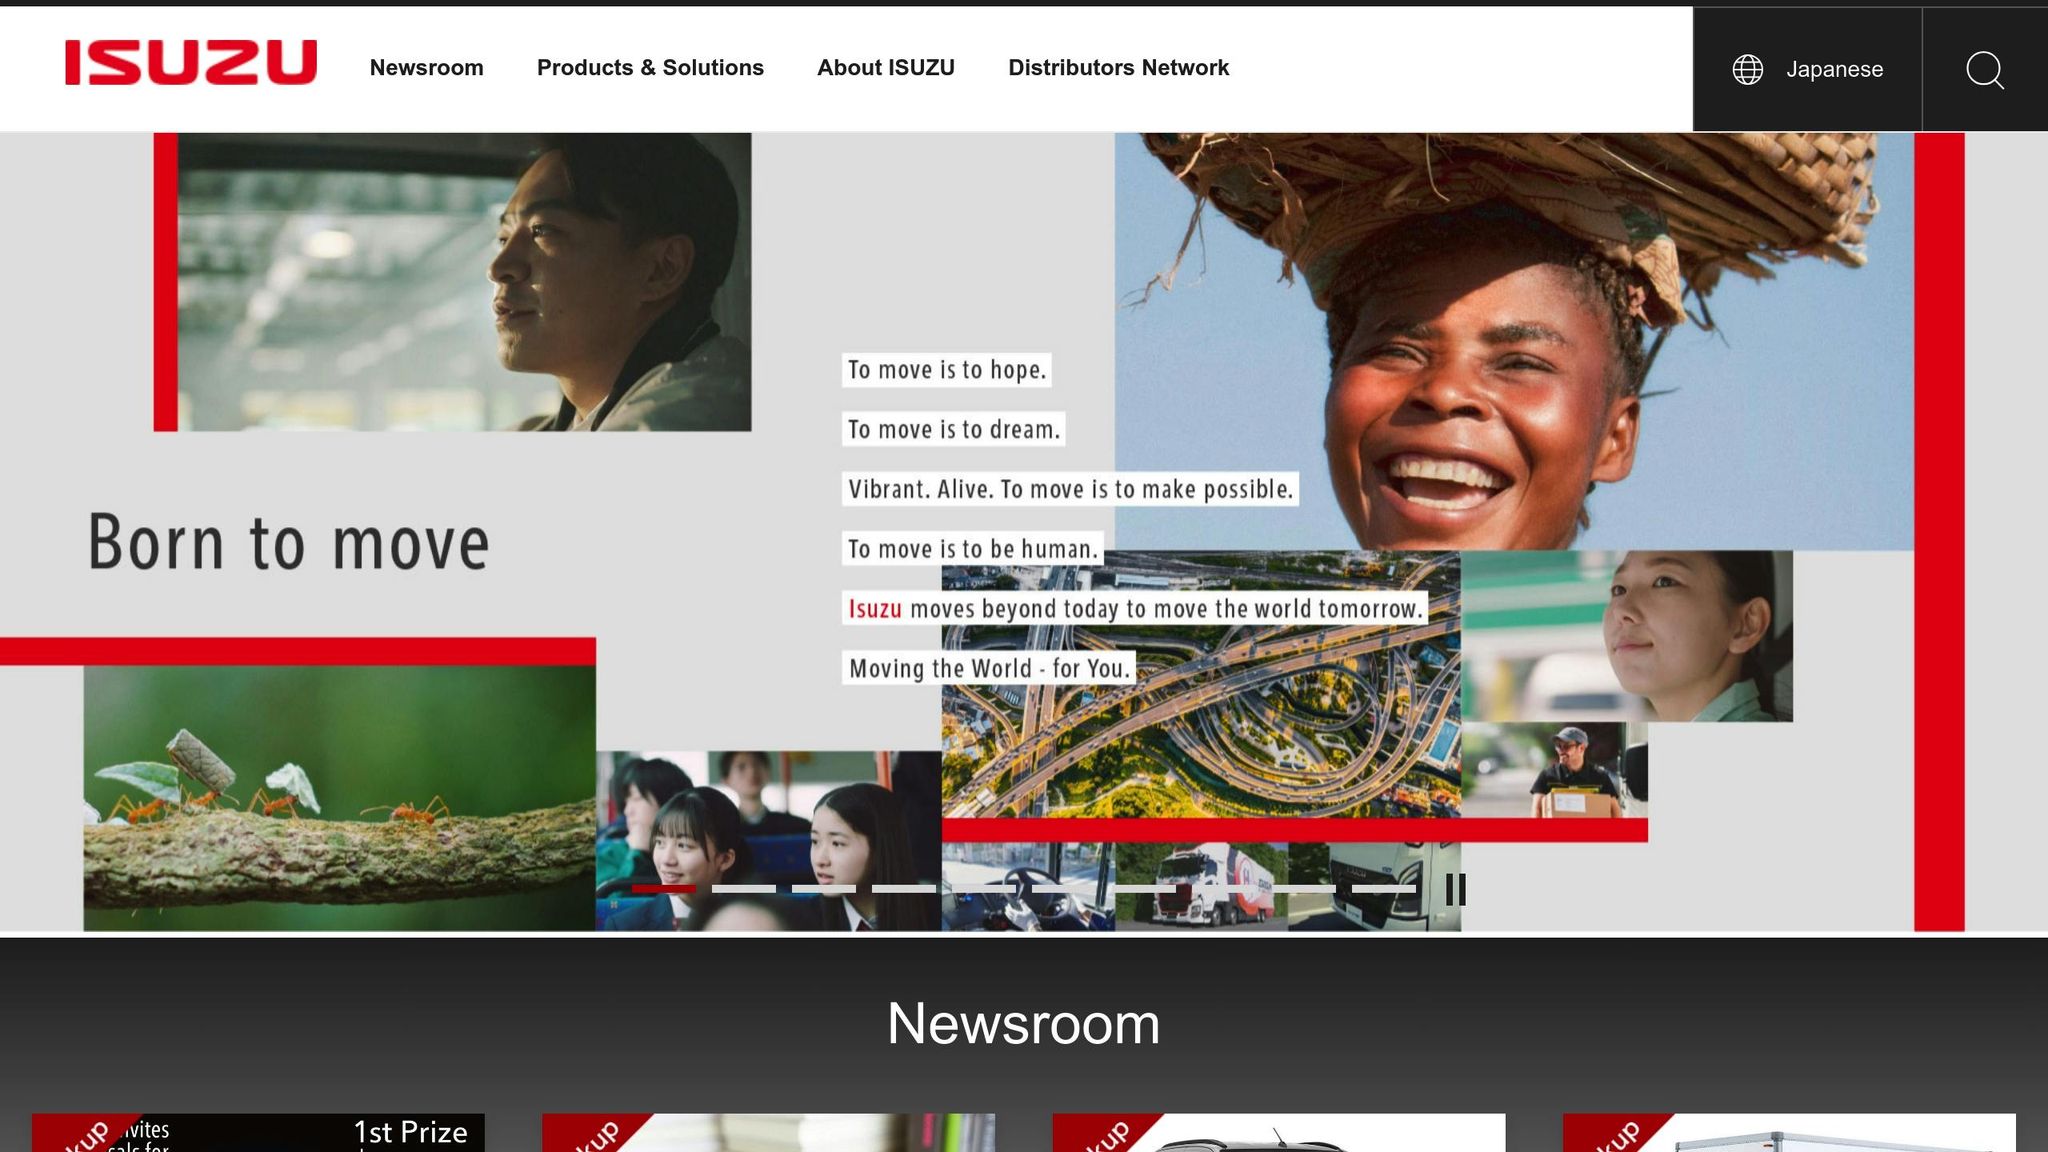This screenshot has height=1152, width=2048.
Task: Open the search magnifier icon
Action: pos(1984,69)
